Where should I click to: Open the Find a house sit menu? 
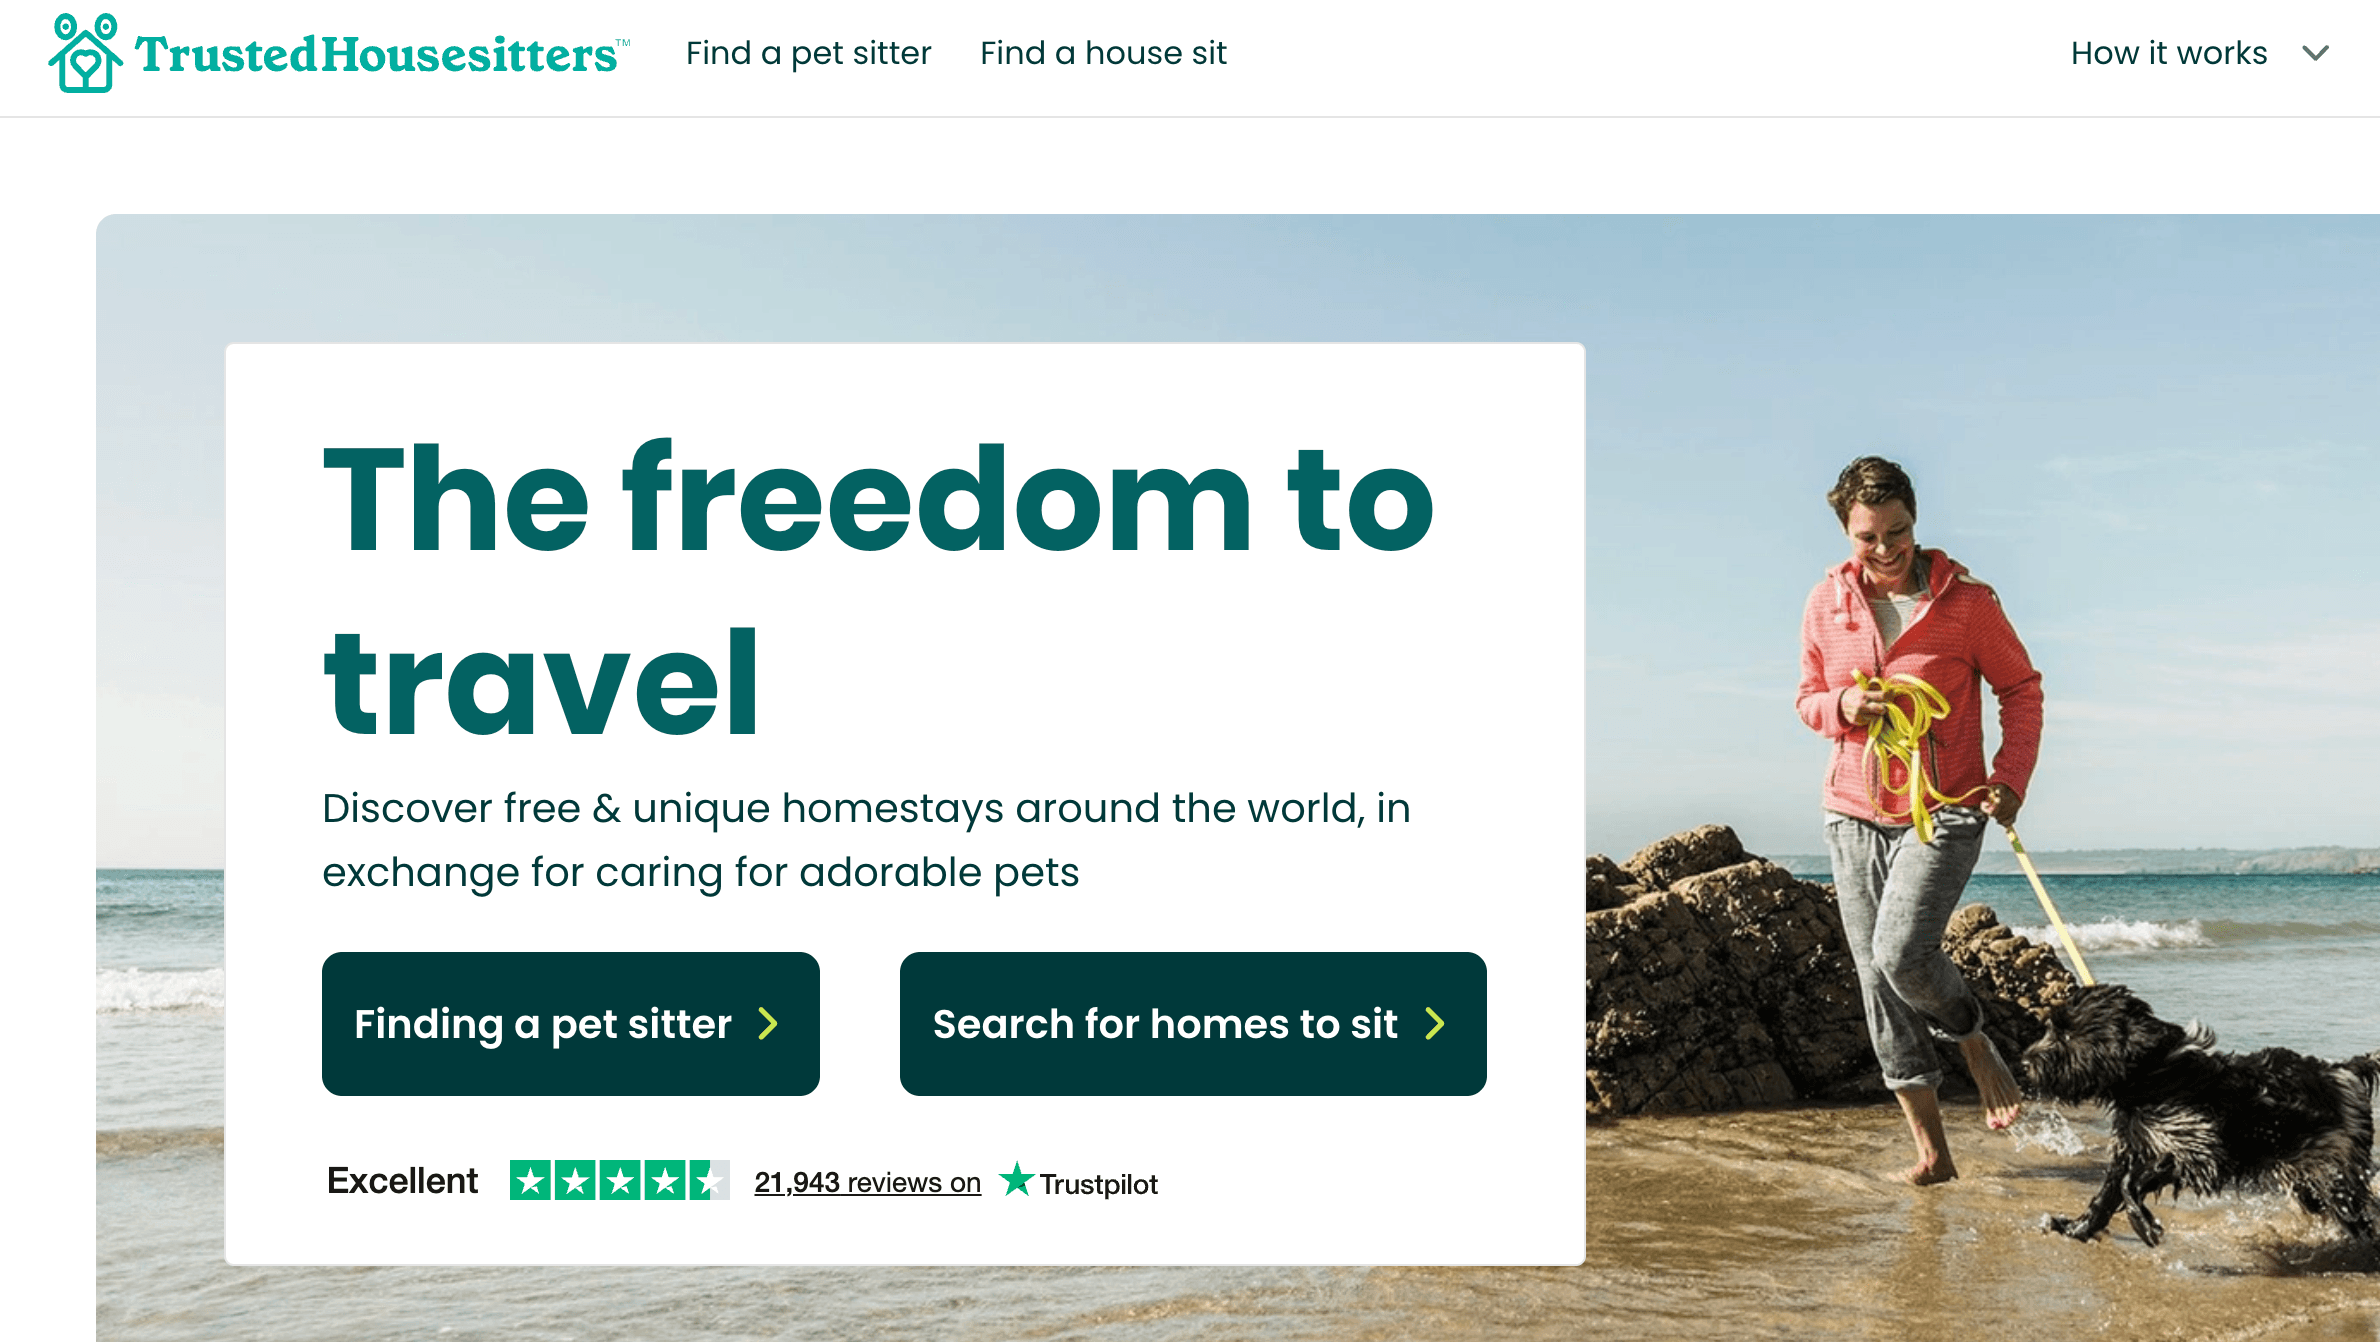[1103, 53]
